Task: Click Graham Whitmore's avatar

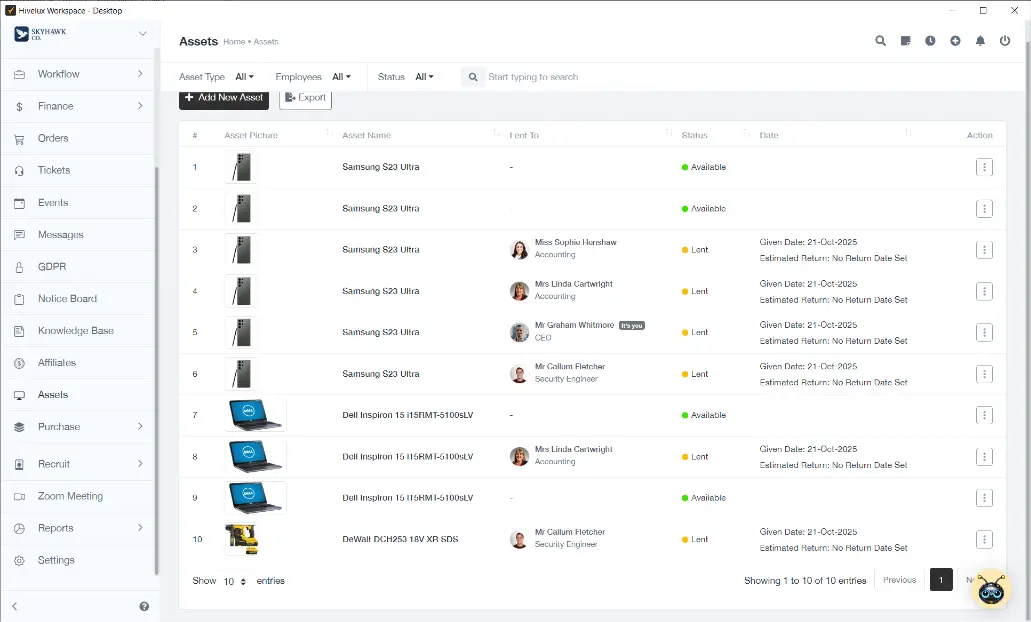Action: [x=519, y=332]
